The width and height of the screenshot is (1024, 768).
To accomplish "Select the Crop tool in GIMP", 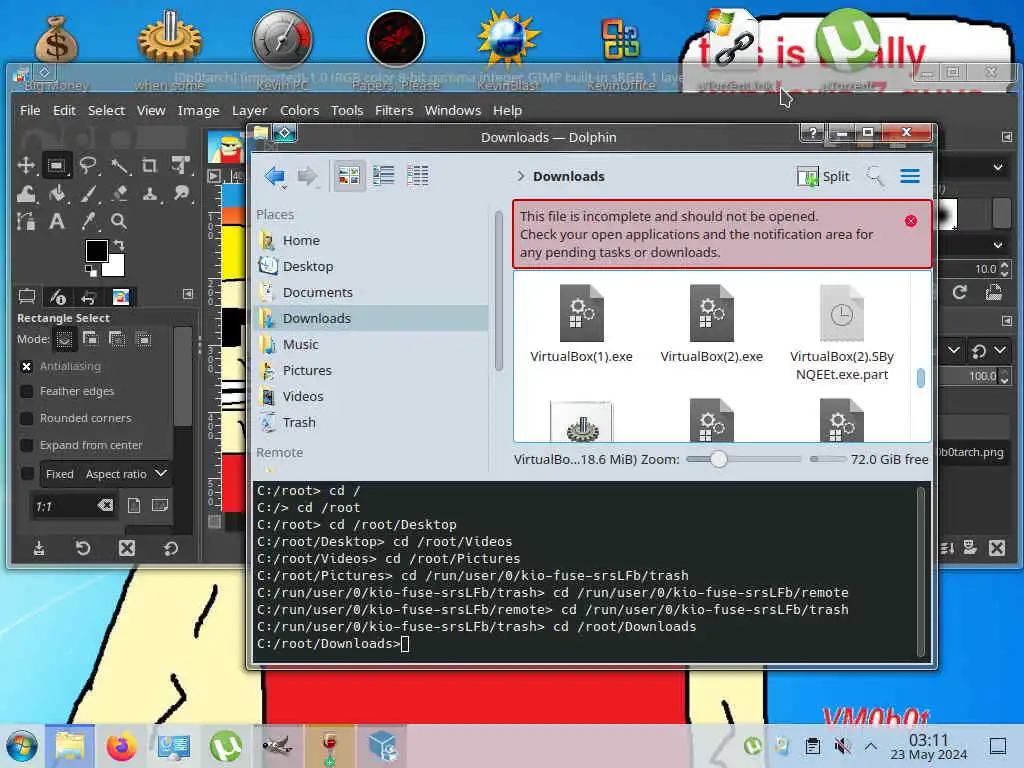I will pos(150,165).
